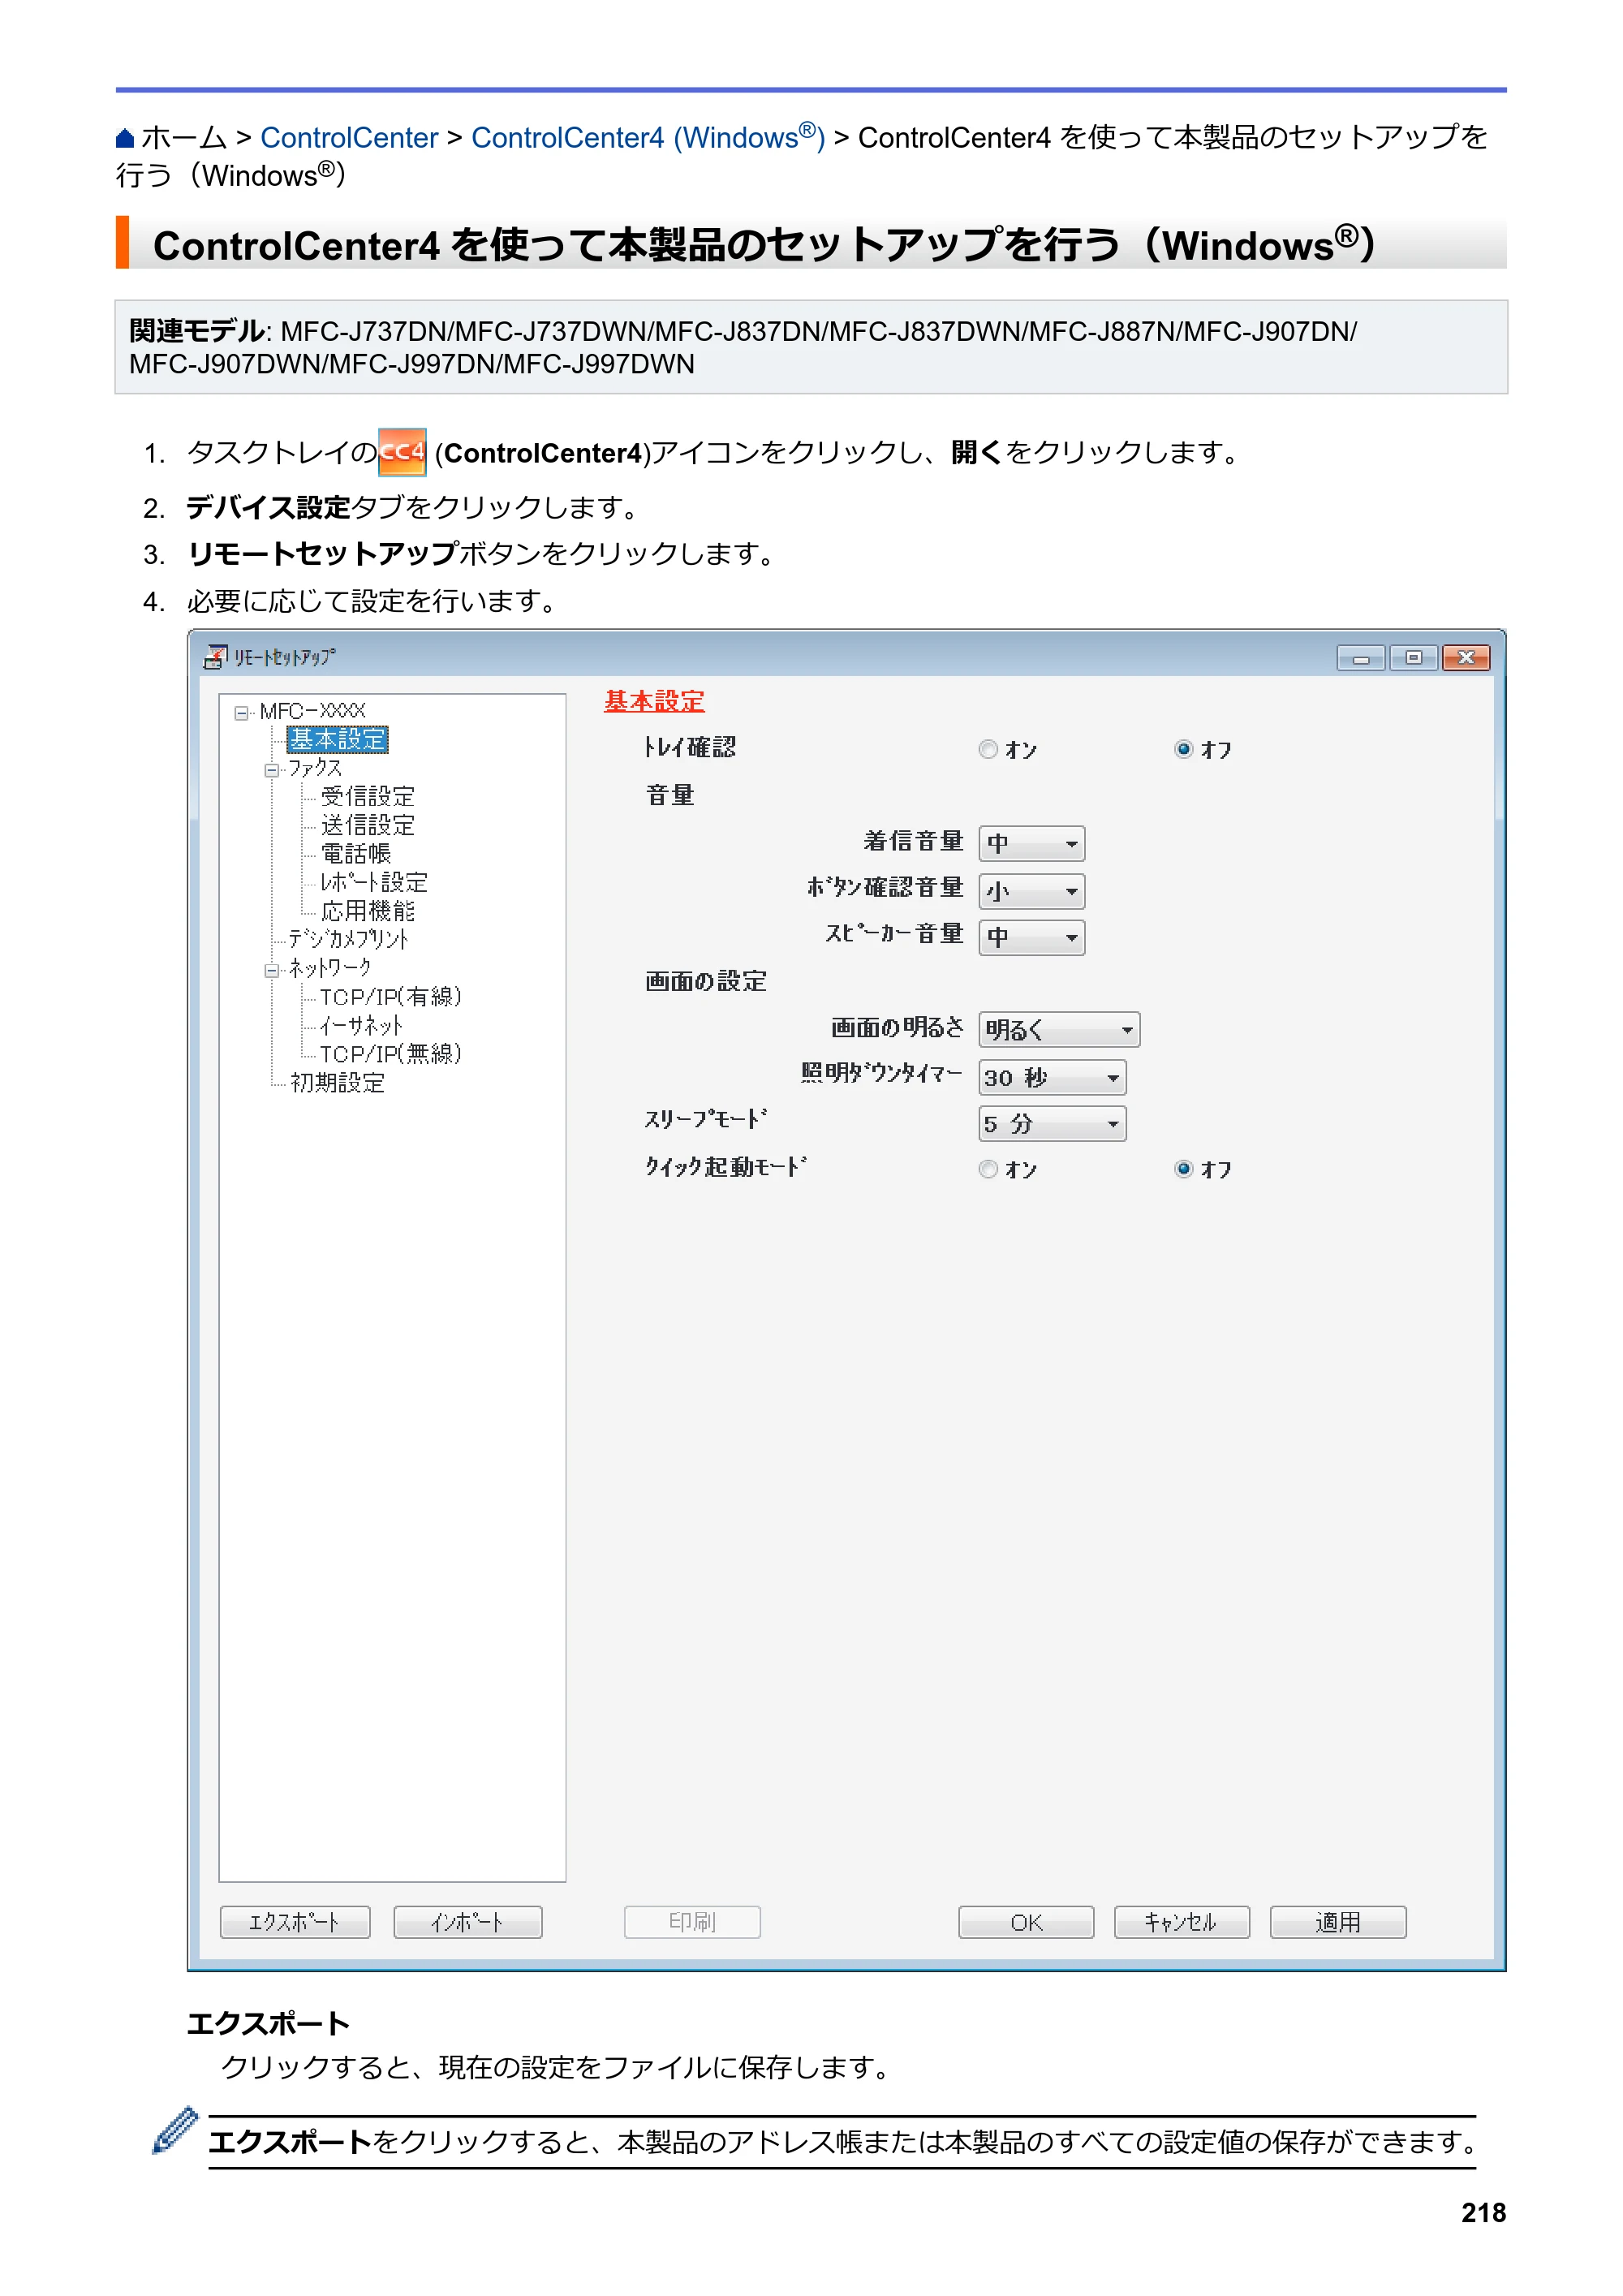Screen dimensions: 1623x2296
Task: Minimize the リモートセットアップ window
Action: click(1361, 657)
